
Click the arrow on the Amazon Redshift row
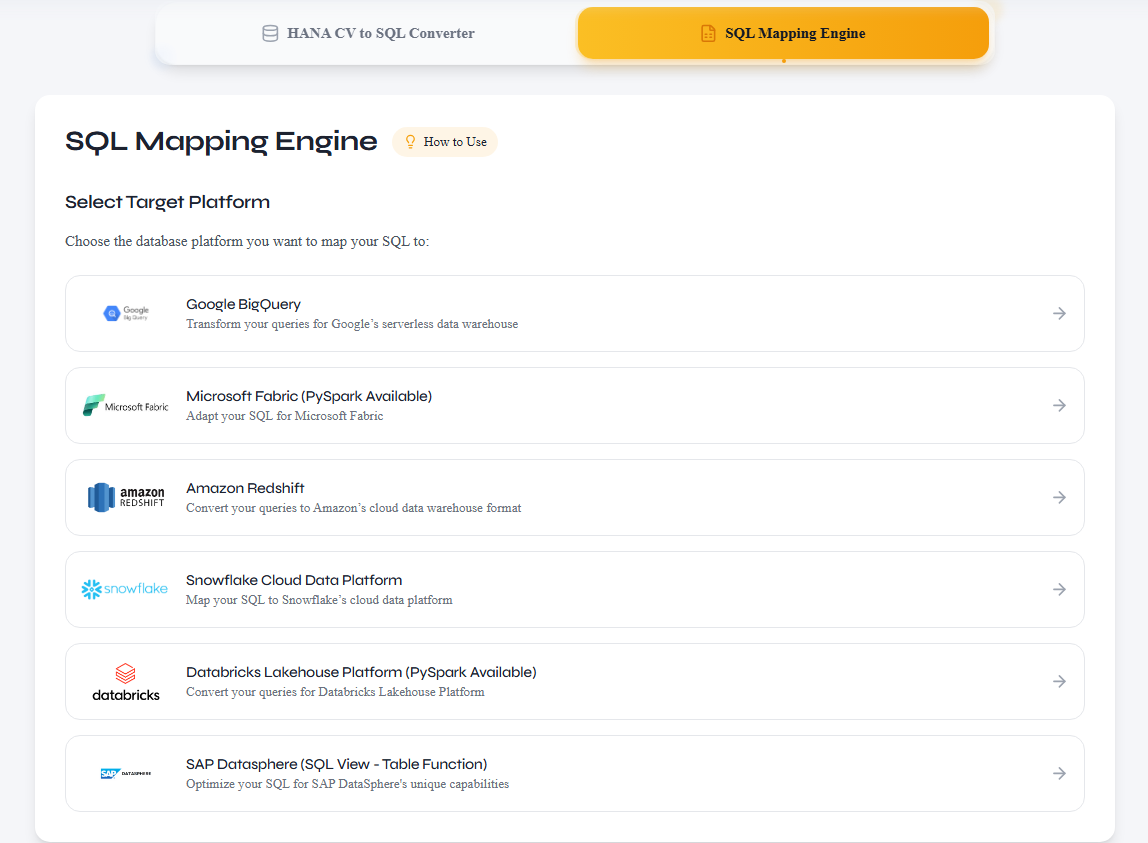pyautogui.click(x=1059, y=497)
